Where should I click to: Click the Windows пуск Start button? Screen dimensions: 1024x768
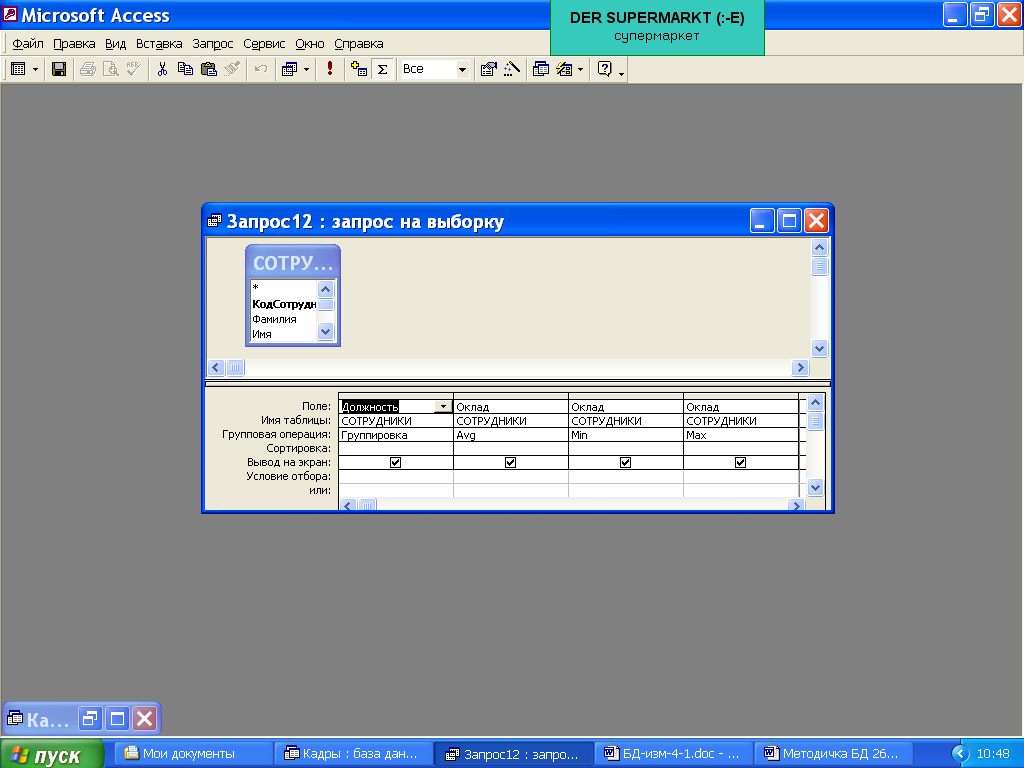click(x=52, y=754)
